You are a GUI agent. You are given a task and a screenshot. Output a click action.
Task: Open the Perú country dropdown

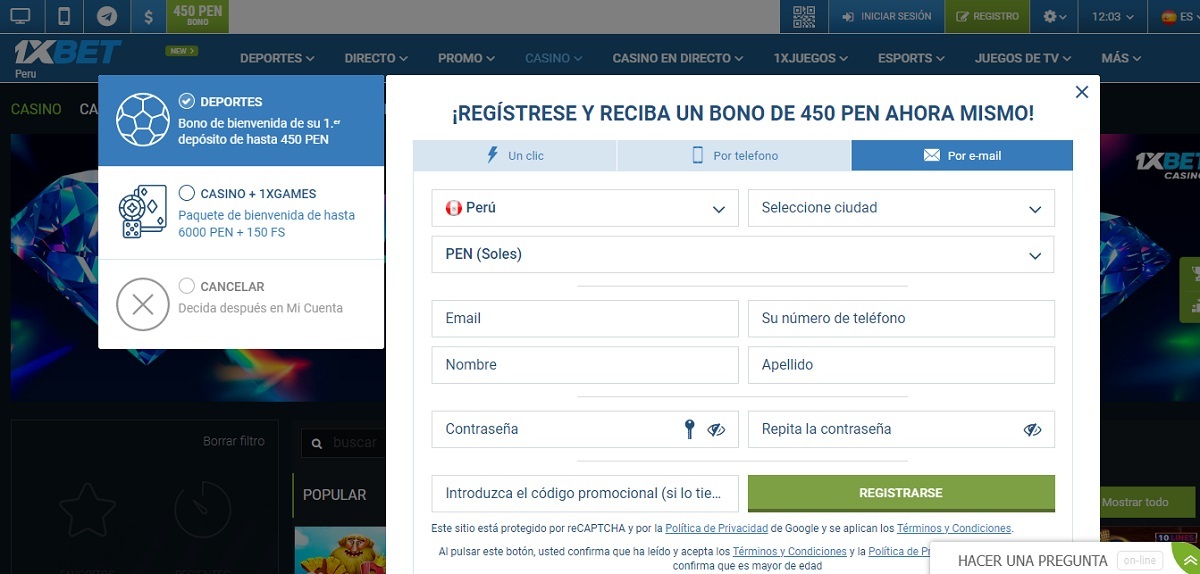pyautogui.click(x=585, y=208)
